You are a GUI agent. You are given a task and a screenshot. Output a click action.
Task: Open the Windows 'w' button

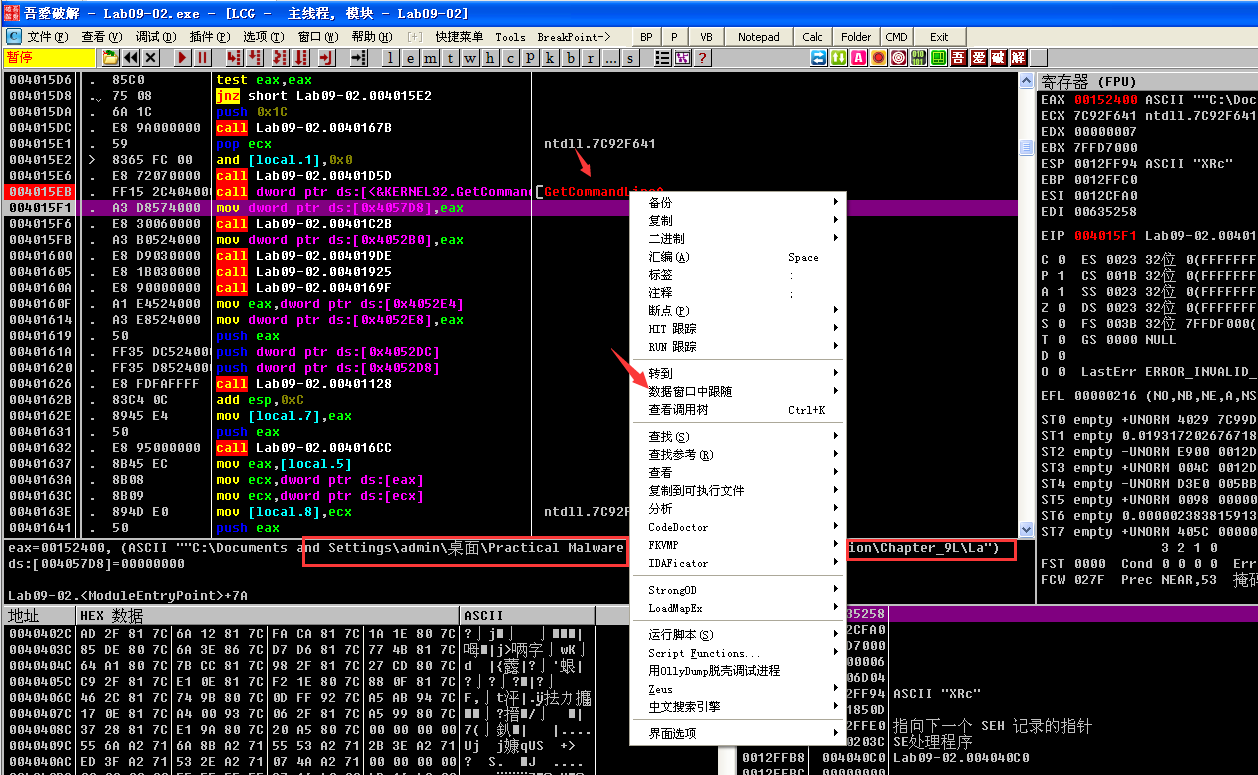(470, 58)
